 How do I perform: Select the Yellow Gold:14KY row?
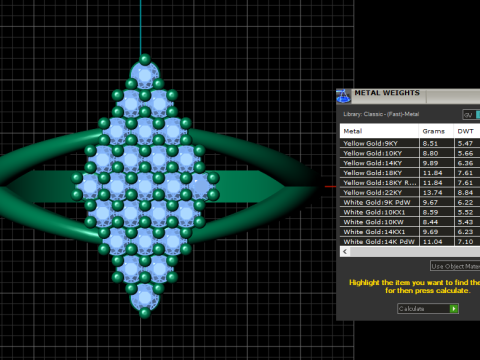[x=410, y=163]
